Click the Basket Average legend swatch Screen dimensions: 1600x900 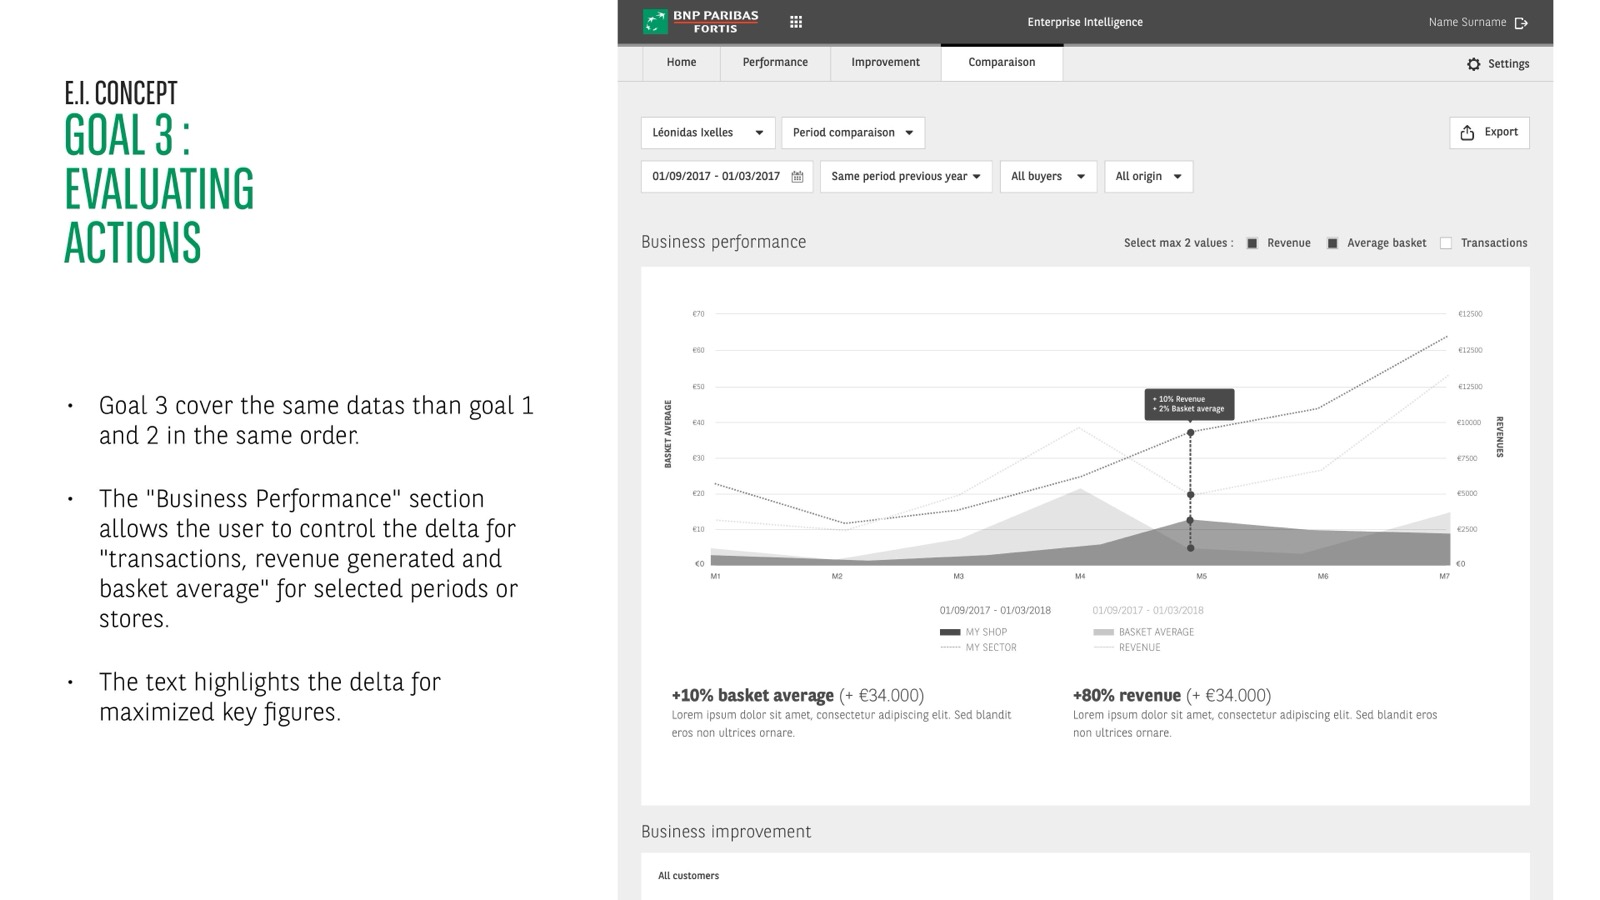pos(1103,632)
